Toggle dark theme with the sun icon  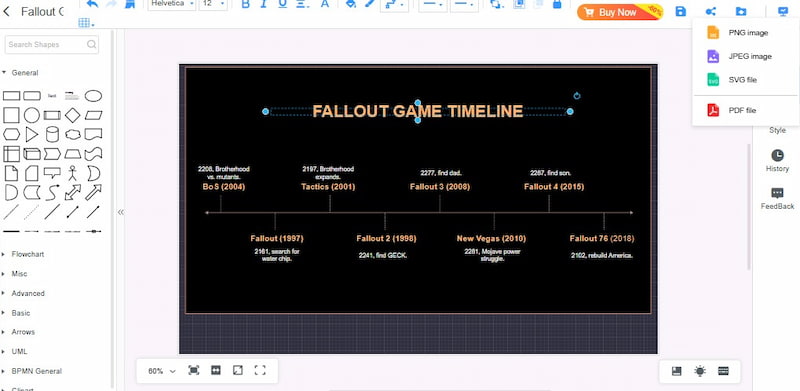pos(700,371)
